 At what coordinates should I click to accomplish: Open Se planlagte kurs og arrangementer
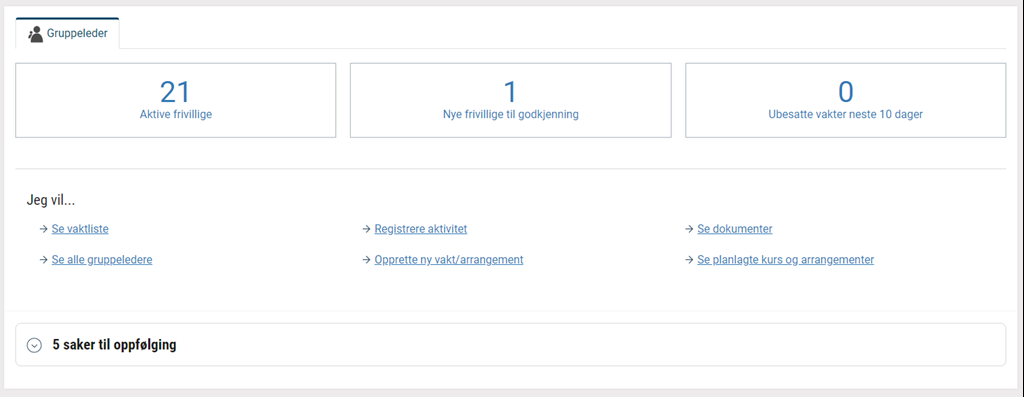pos(786,259)
